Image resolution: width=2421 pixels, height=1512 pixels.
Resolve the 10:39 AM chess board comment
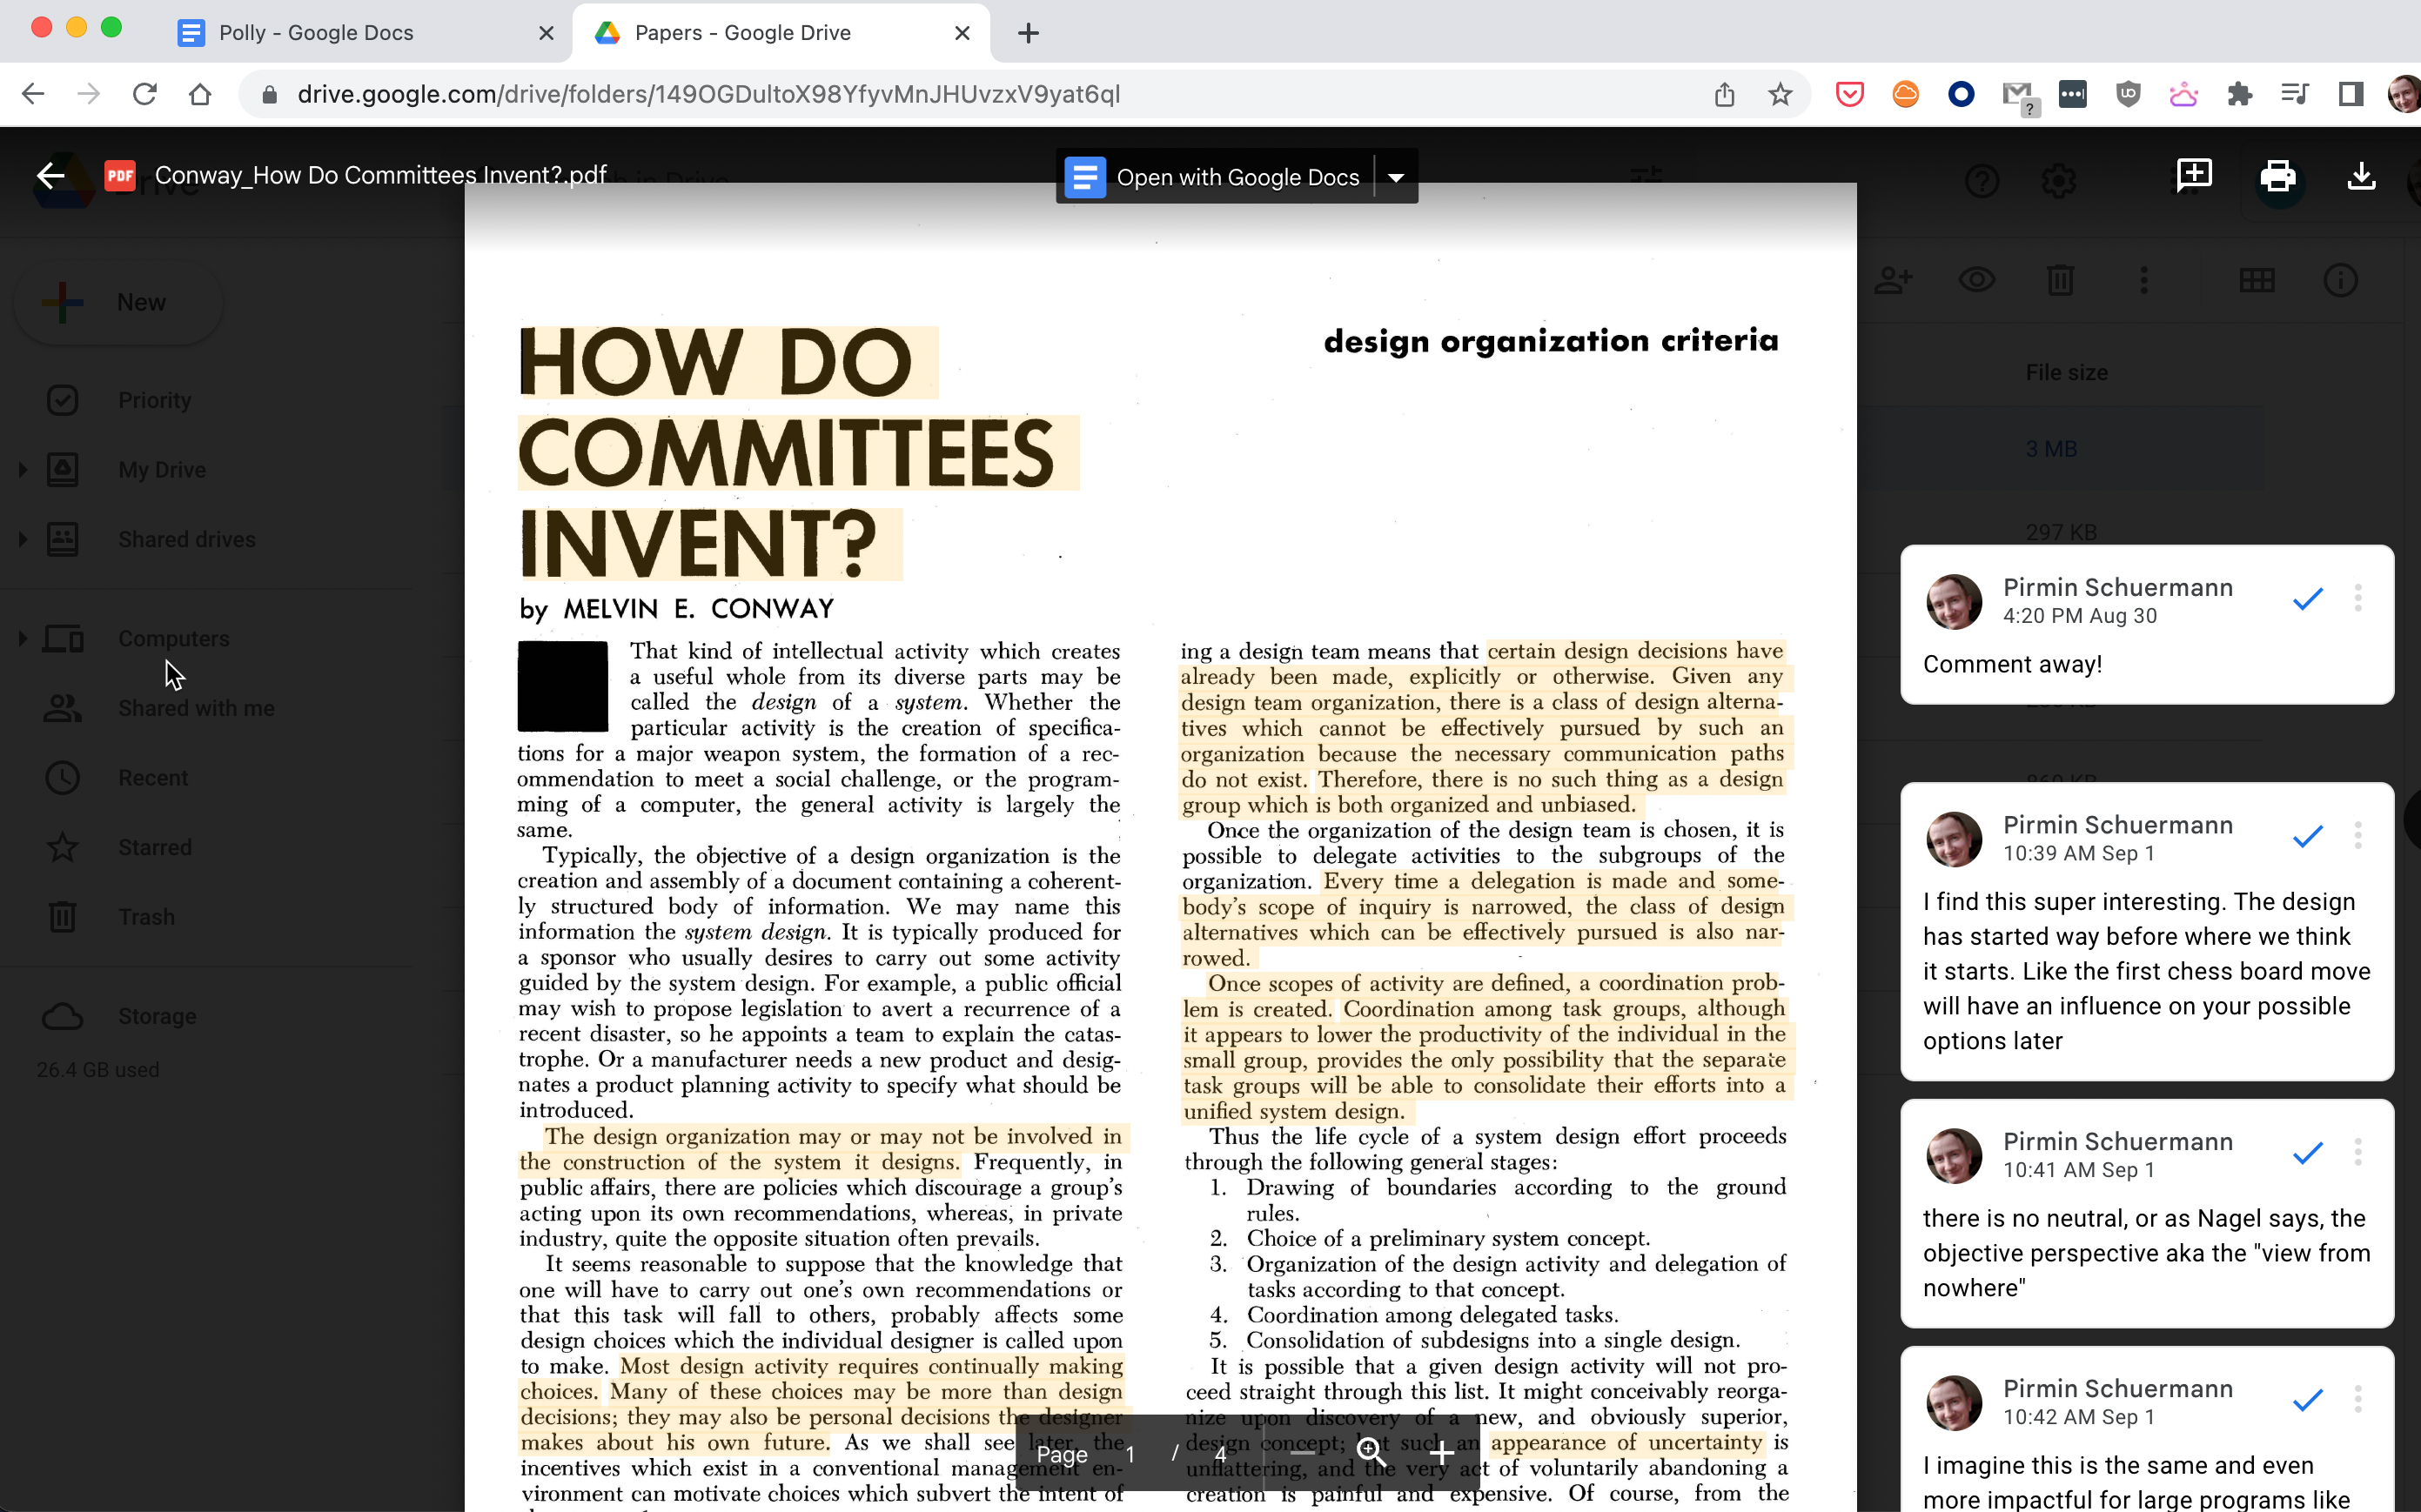[x=2307, y=836]
